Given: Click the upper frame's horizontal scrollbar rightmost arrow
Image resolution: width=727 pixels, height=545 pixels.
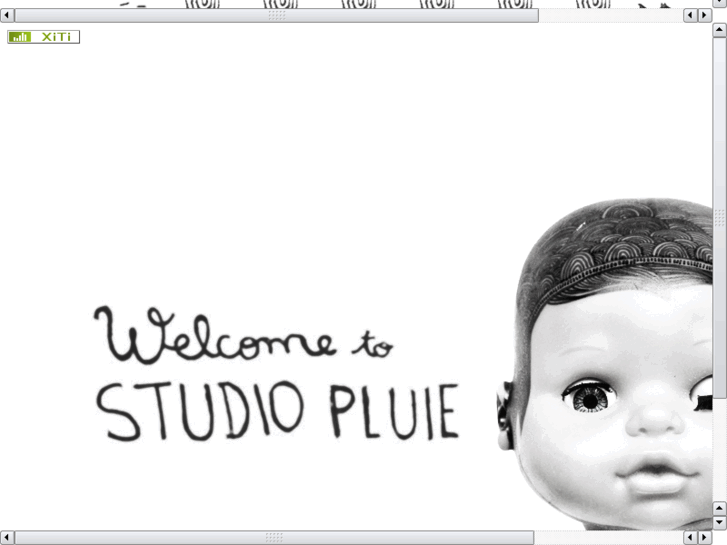Looking at the screenshot, I should 705,15.
